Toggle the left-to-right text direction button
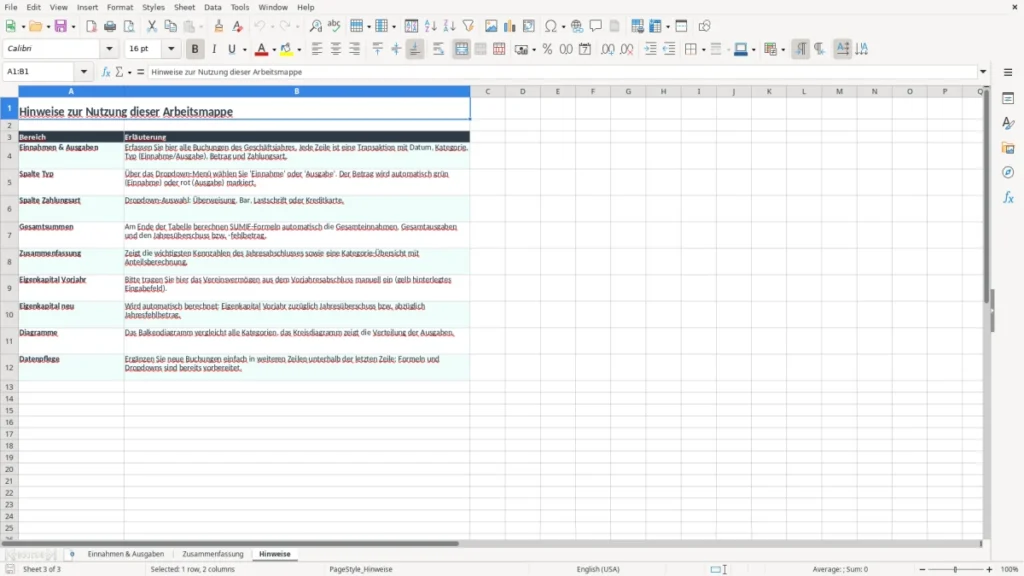This screenshot has height=576, width=1024. 801,49
